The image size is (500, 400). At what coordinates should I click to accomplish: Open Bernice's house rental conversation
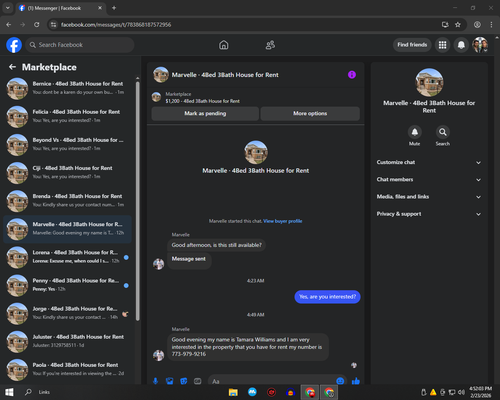coord(67,88)
